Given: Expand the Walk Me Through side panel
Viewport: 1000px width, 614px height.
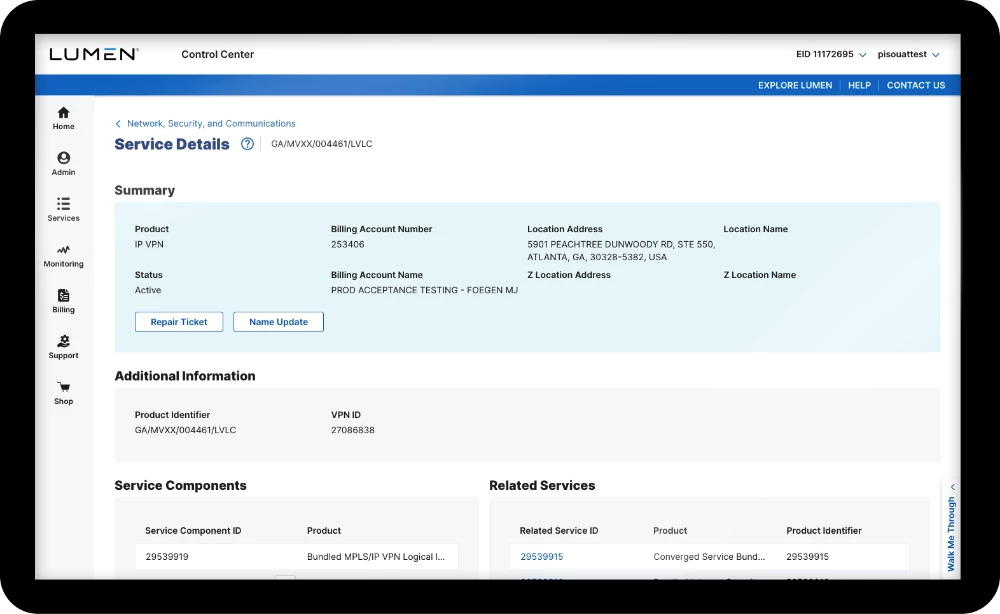Looking at the screenshot, I should [x=951, y=528].
